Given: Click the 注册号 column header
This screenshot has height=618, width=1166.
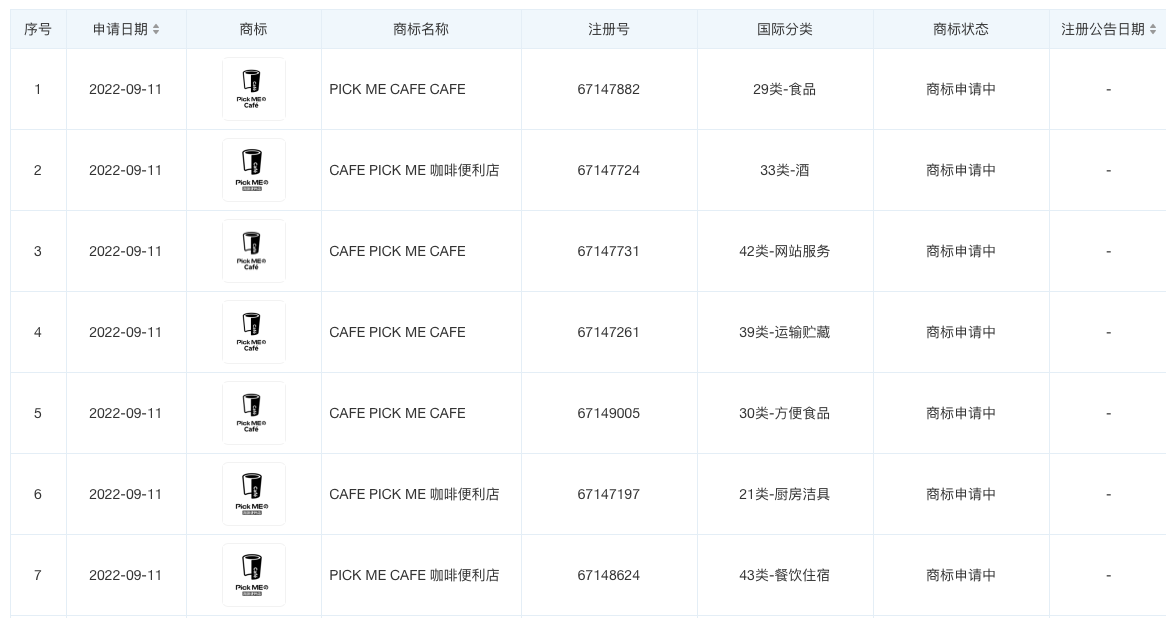Looking at the screenshot, I should [x=609, y=30].
